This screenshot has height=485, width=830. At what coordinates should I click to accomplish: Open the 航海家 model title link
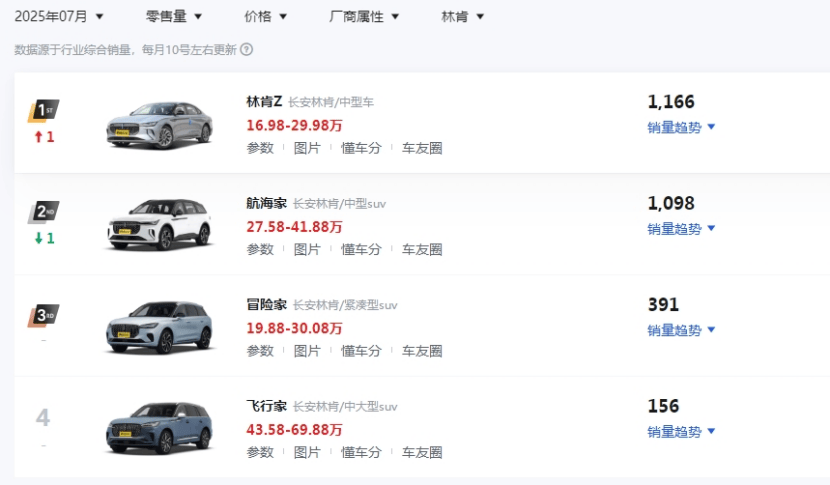tap(266, 203)
